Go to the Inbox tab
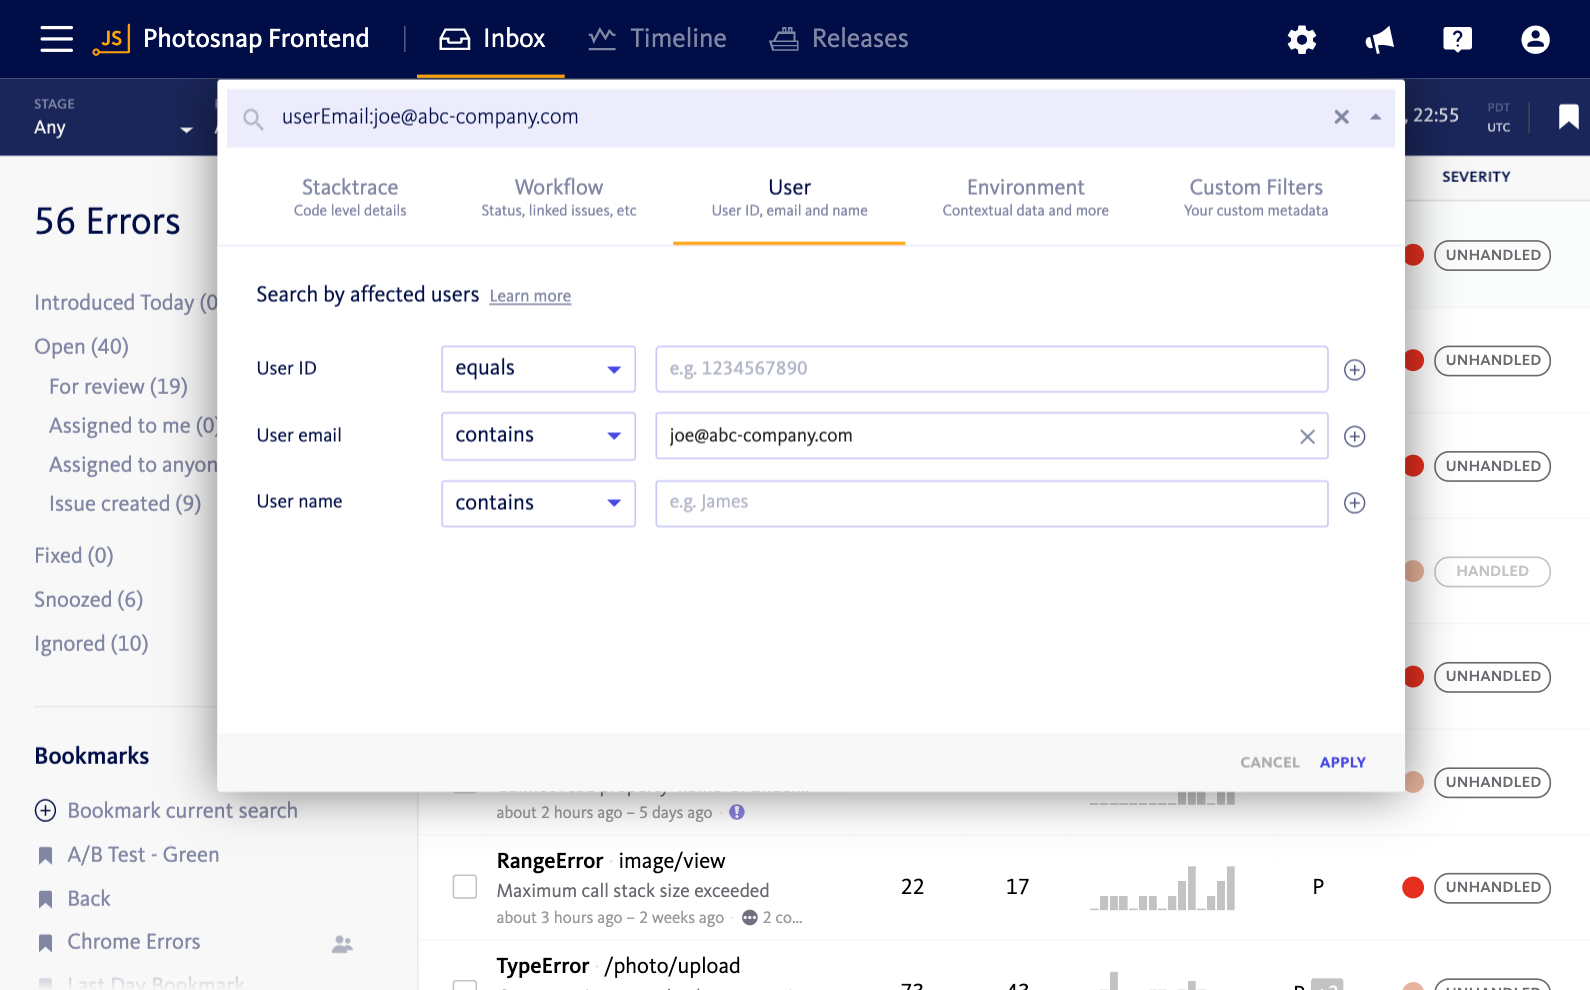Image resolution: width=1590 pixels, height=990 pixels. coord(492,39)
